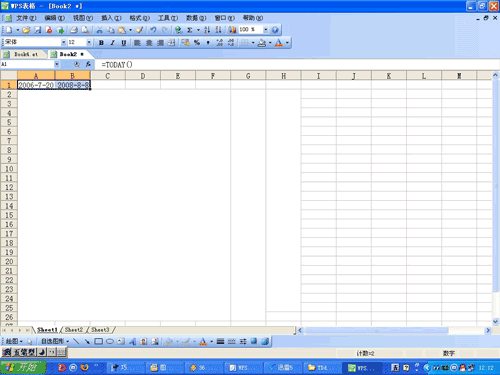Open Print Preview icon
Screen dimensions: 500x375
tap(85, 30)
